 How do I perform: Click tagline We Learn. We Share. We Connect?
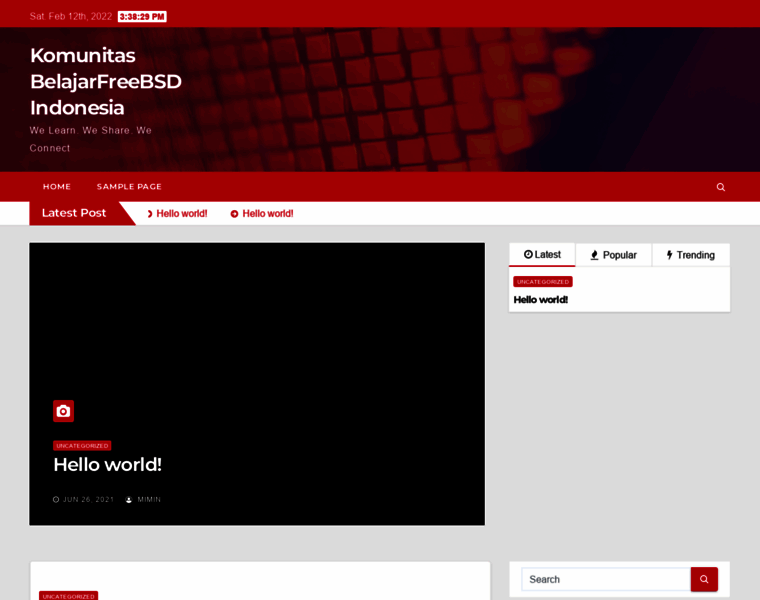tap(91, 139)
